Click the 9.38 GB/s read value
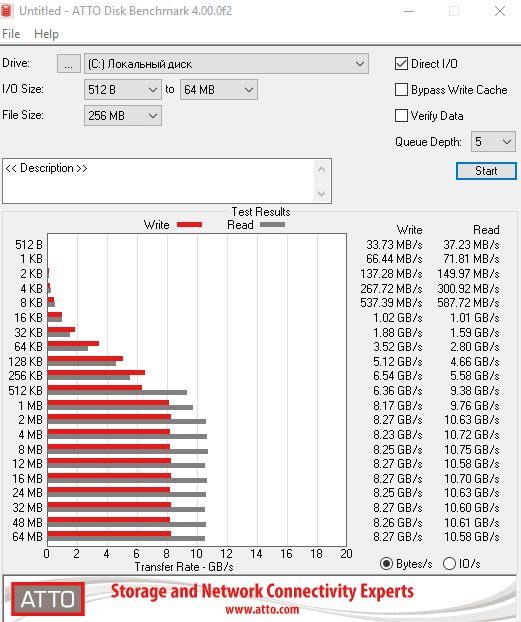This screenshot has width=521, height=622. click(475, 391)
